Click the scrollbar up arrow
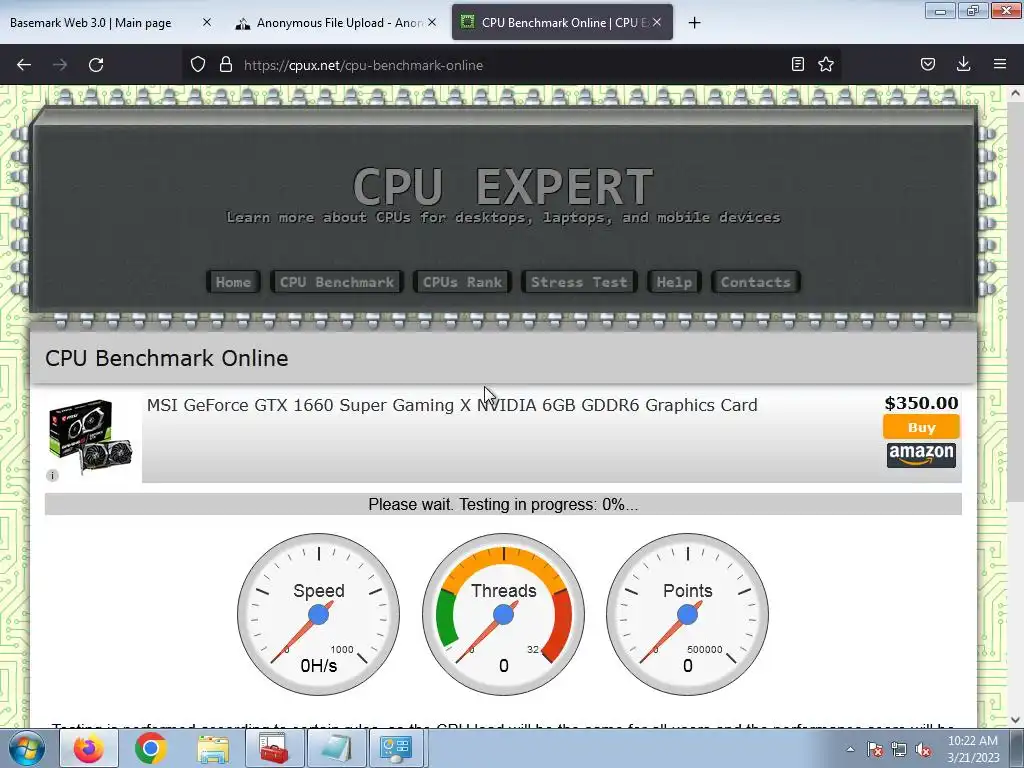1024x768 pixels. 1015,94
